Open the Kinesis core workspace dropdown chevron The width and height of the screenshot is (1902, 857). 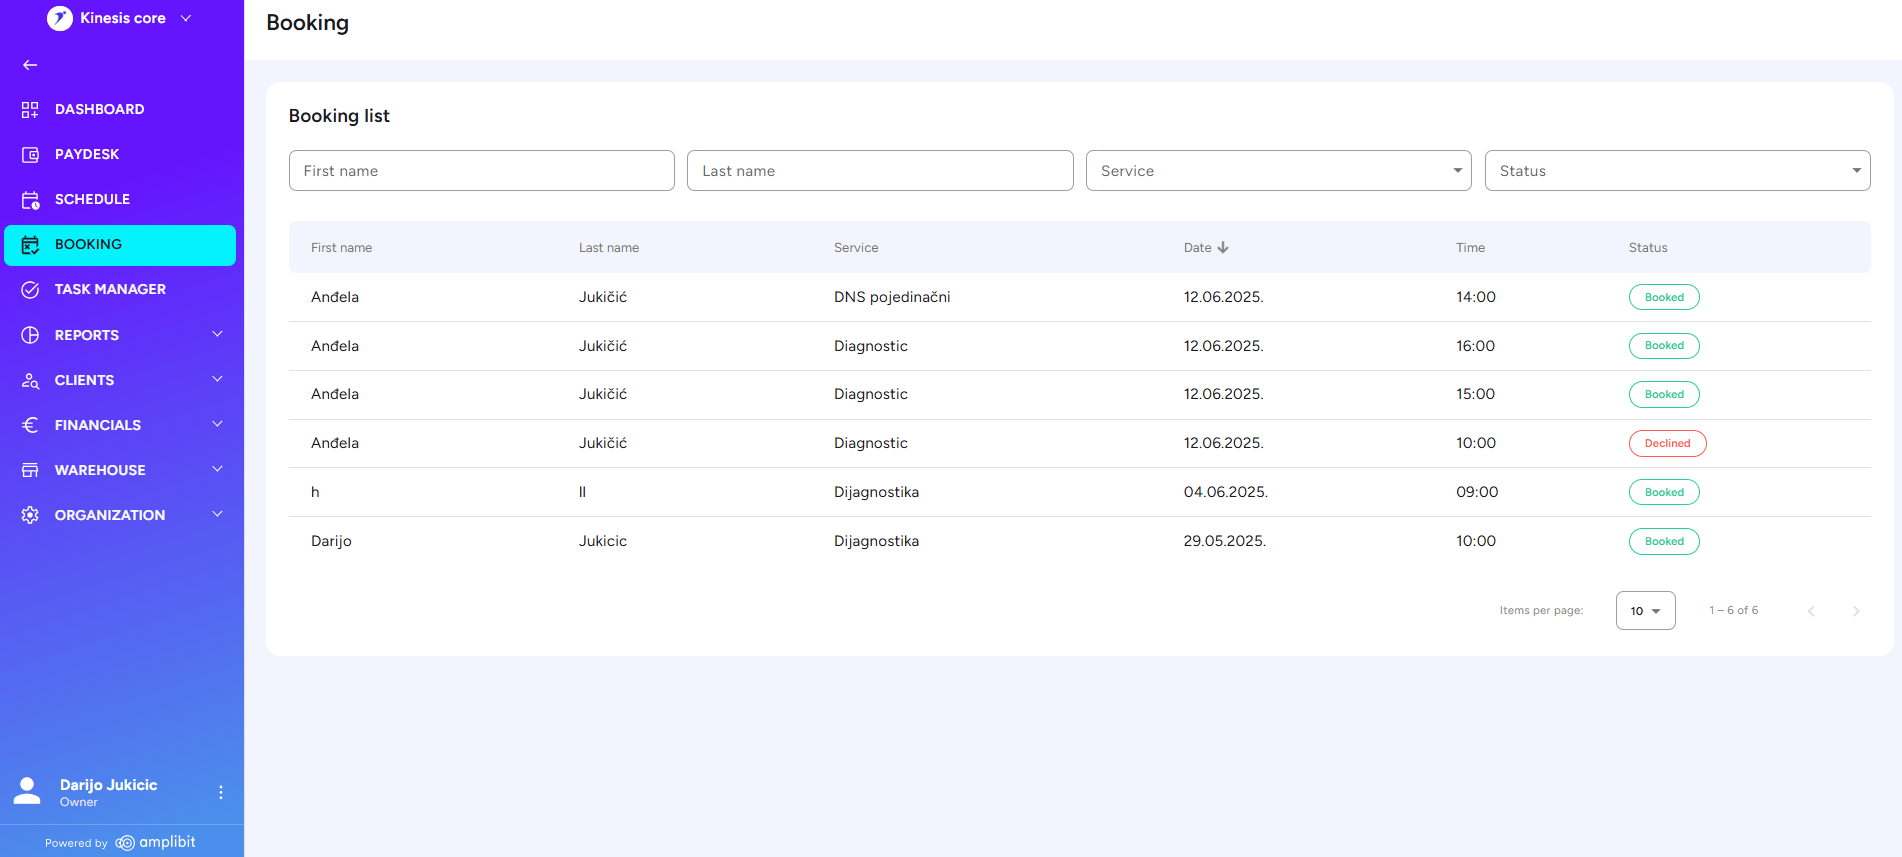click(x=186, y=18)
